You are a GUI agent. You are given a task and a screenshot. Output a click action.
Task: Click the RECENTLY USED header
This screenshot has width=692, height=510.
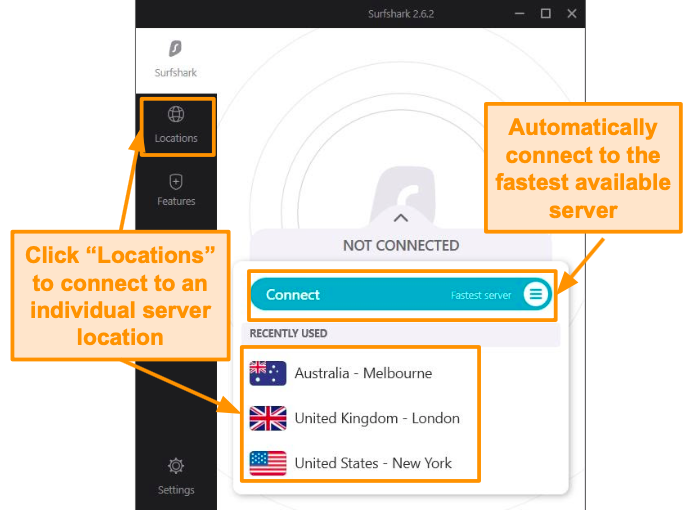tap(288, 334)
